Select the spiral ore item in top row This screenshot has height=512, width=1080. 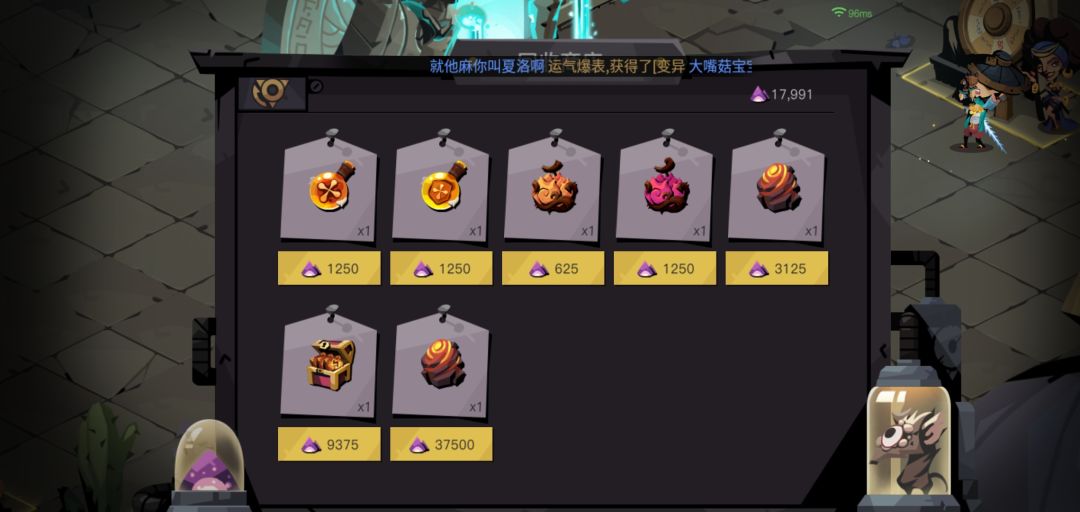(x=778, y=189)
